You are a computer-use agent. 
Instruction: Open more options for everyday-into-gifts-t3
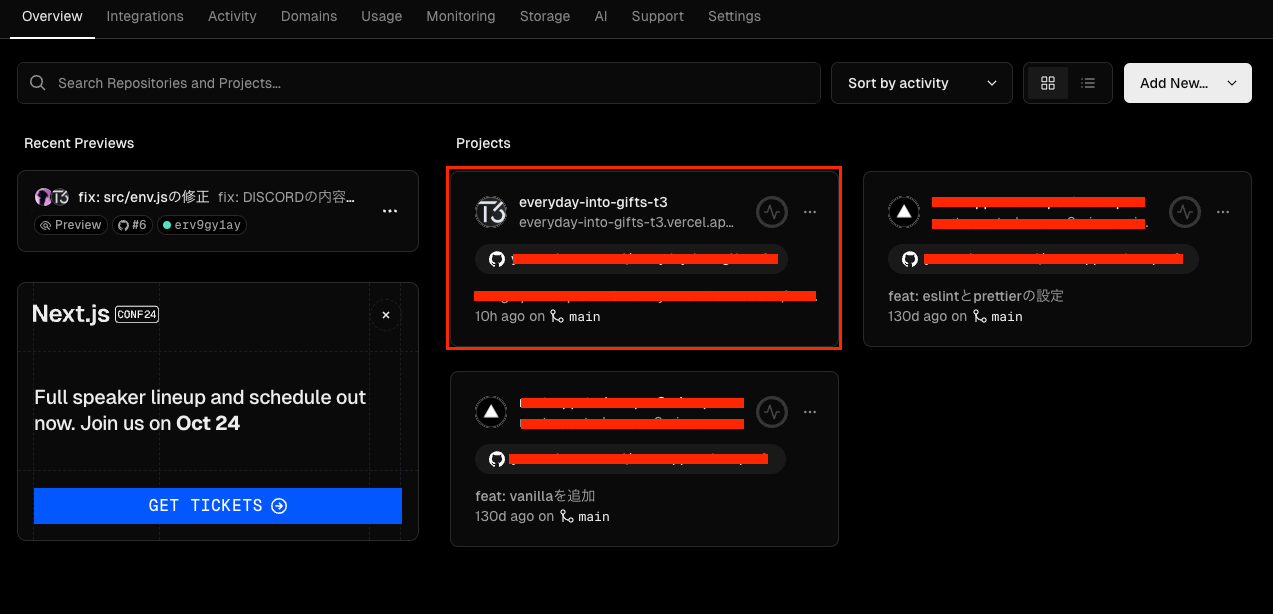click(810, 212)
